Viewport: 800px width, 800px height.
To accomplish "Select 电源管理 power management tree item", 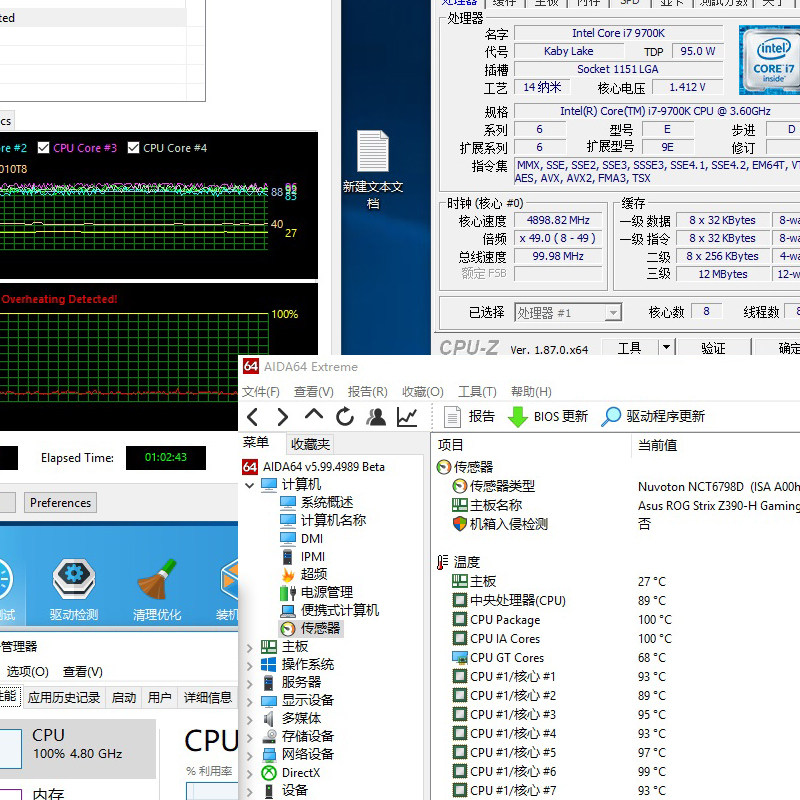I will point(317,592).
